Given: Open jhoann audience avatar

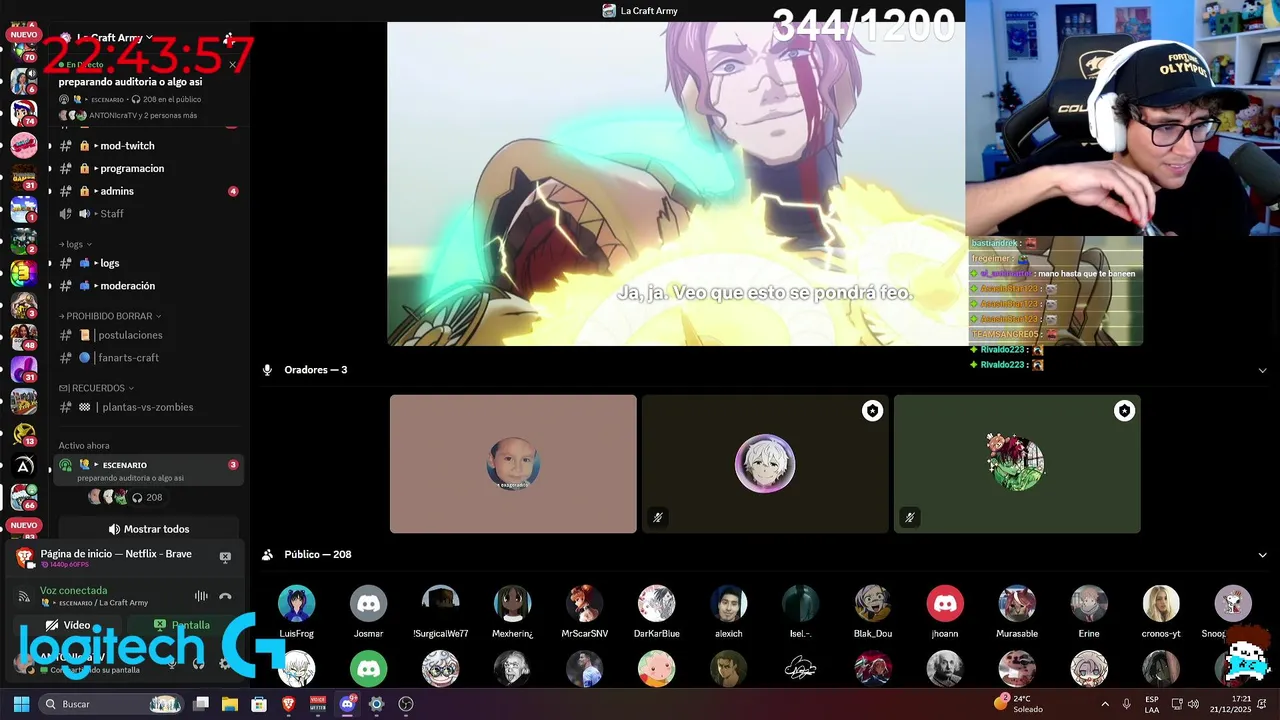Looking at the screenshot, I should click(944, 604).
